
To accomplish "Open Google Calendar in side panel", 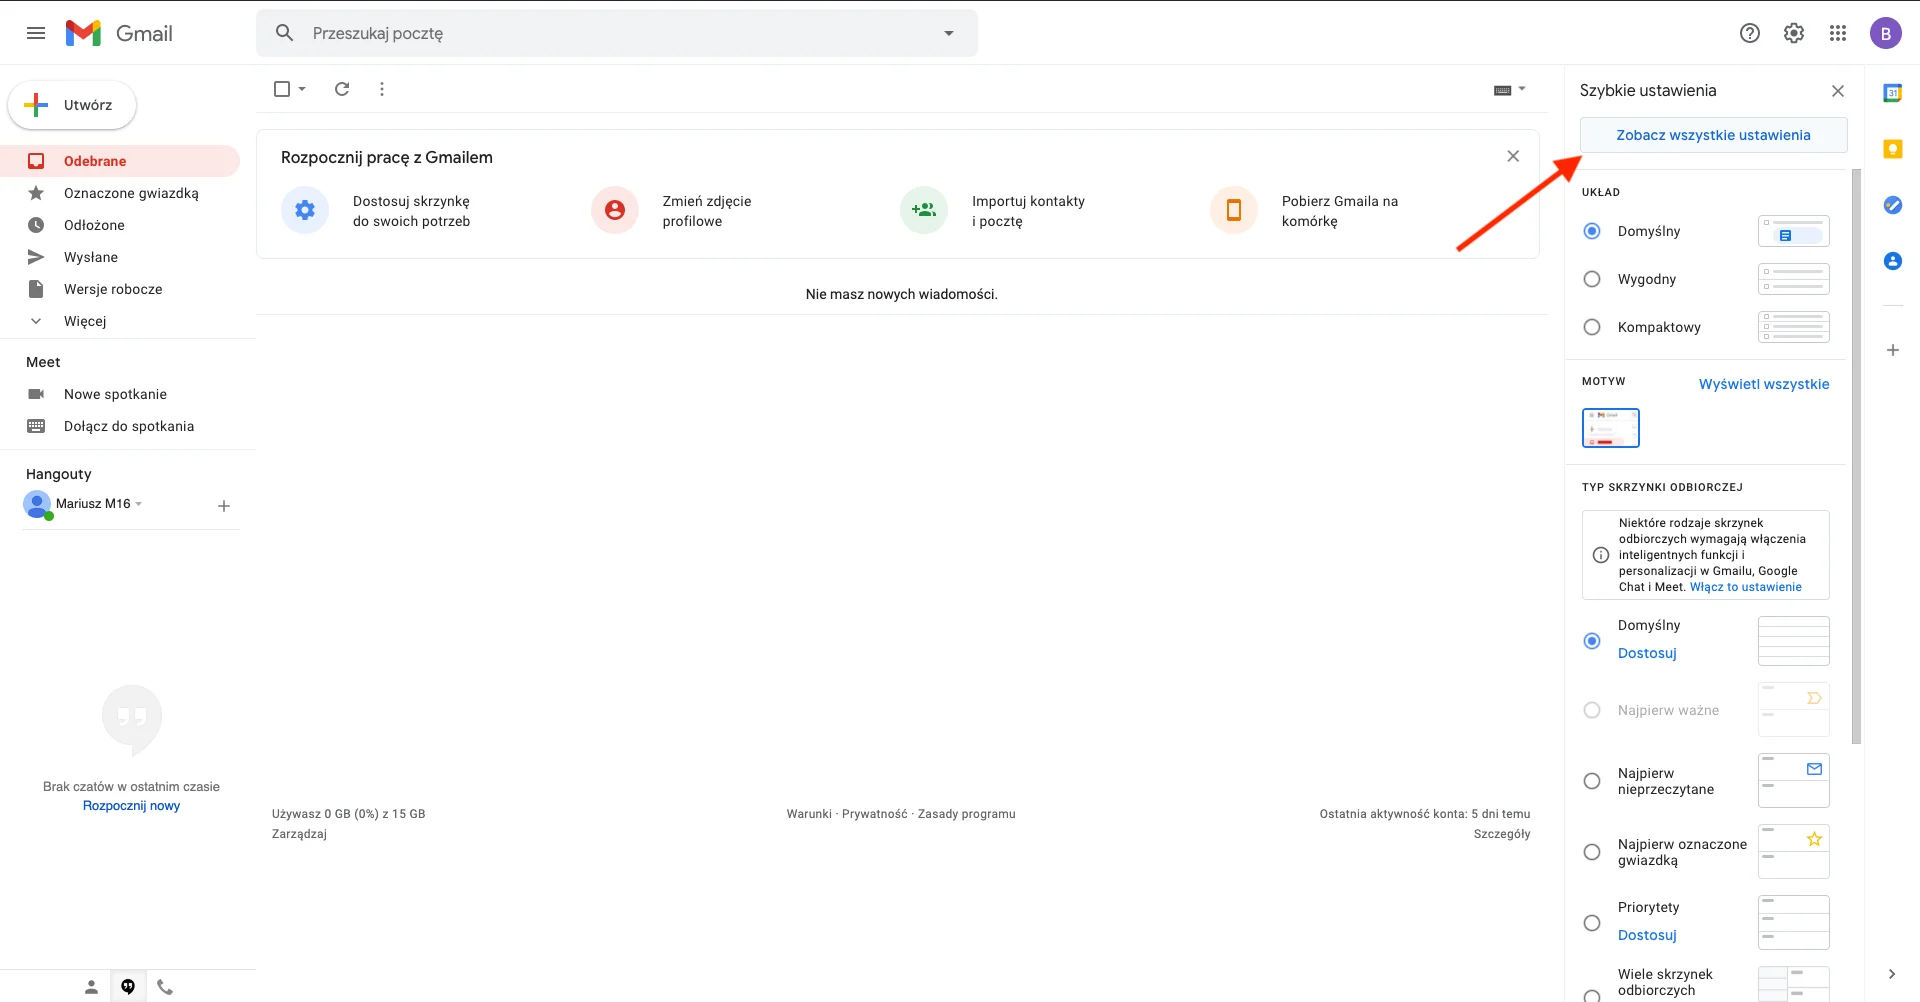I will click(1892, 93).
